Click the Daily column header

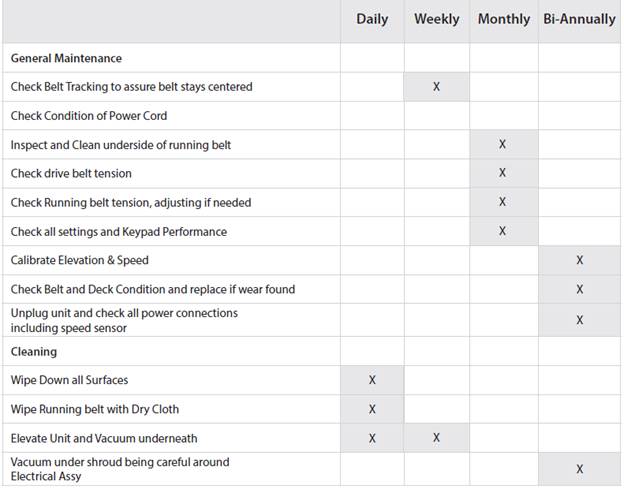pyautogui.click(x=372, y=20)
